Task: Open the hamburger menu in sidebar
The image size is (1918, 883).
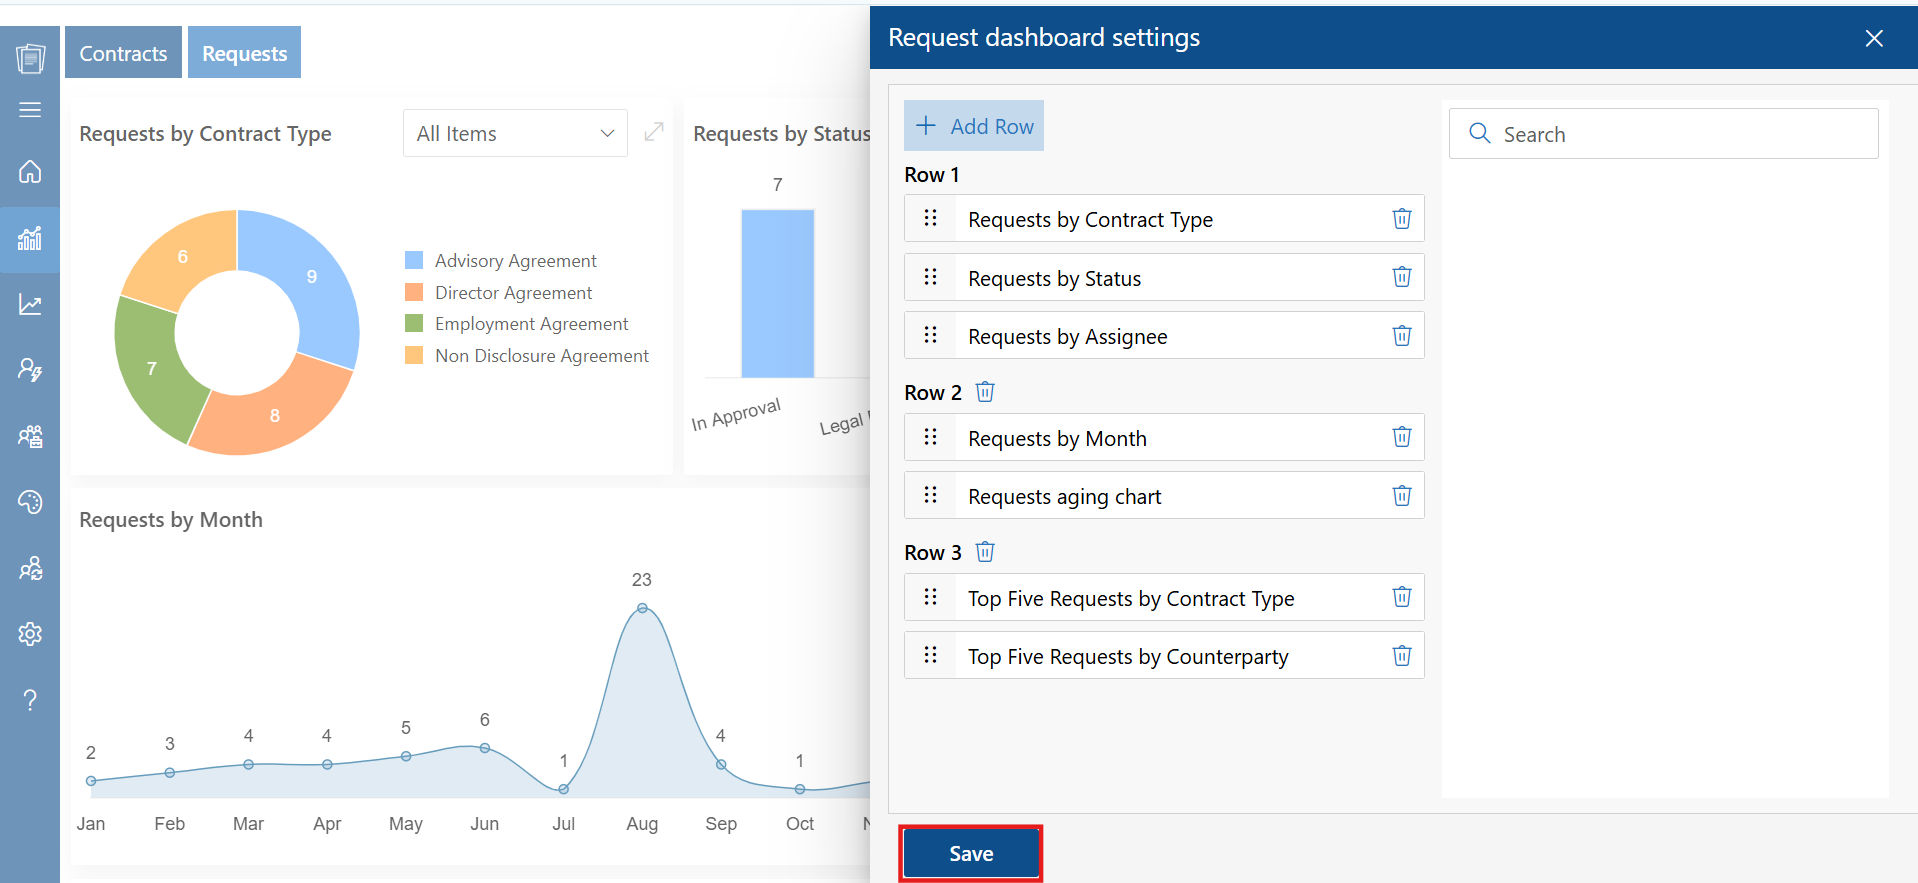Action: pos(30,110)
